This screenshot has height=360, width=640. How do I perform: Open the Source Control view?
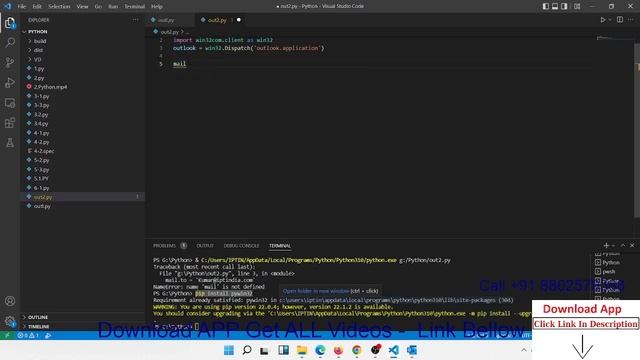point(10,62)
